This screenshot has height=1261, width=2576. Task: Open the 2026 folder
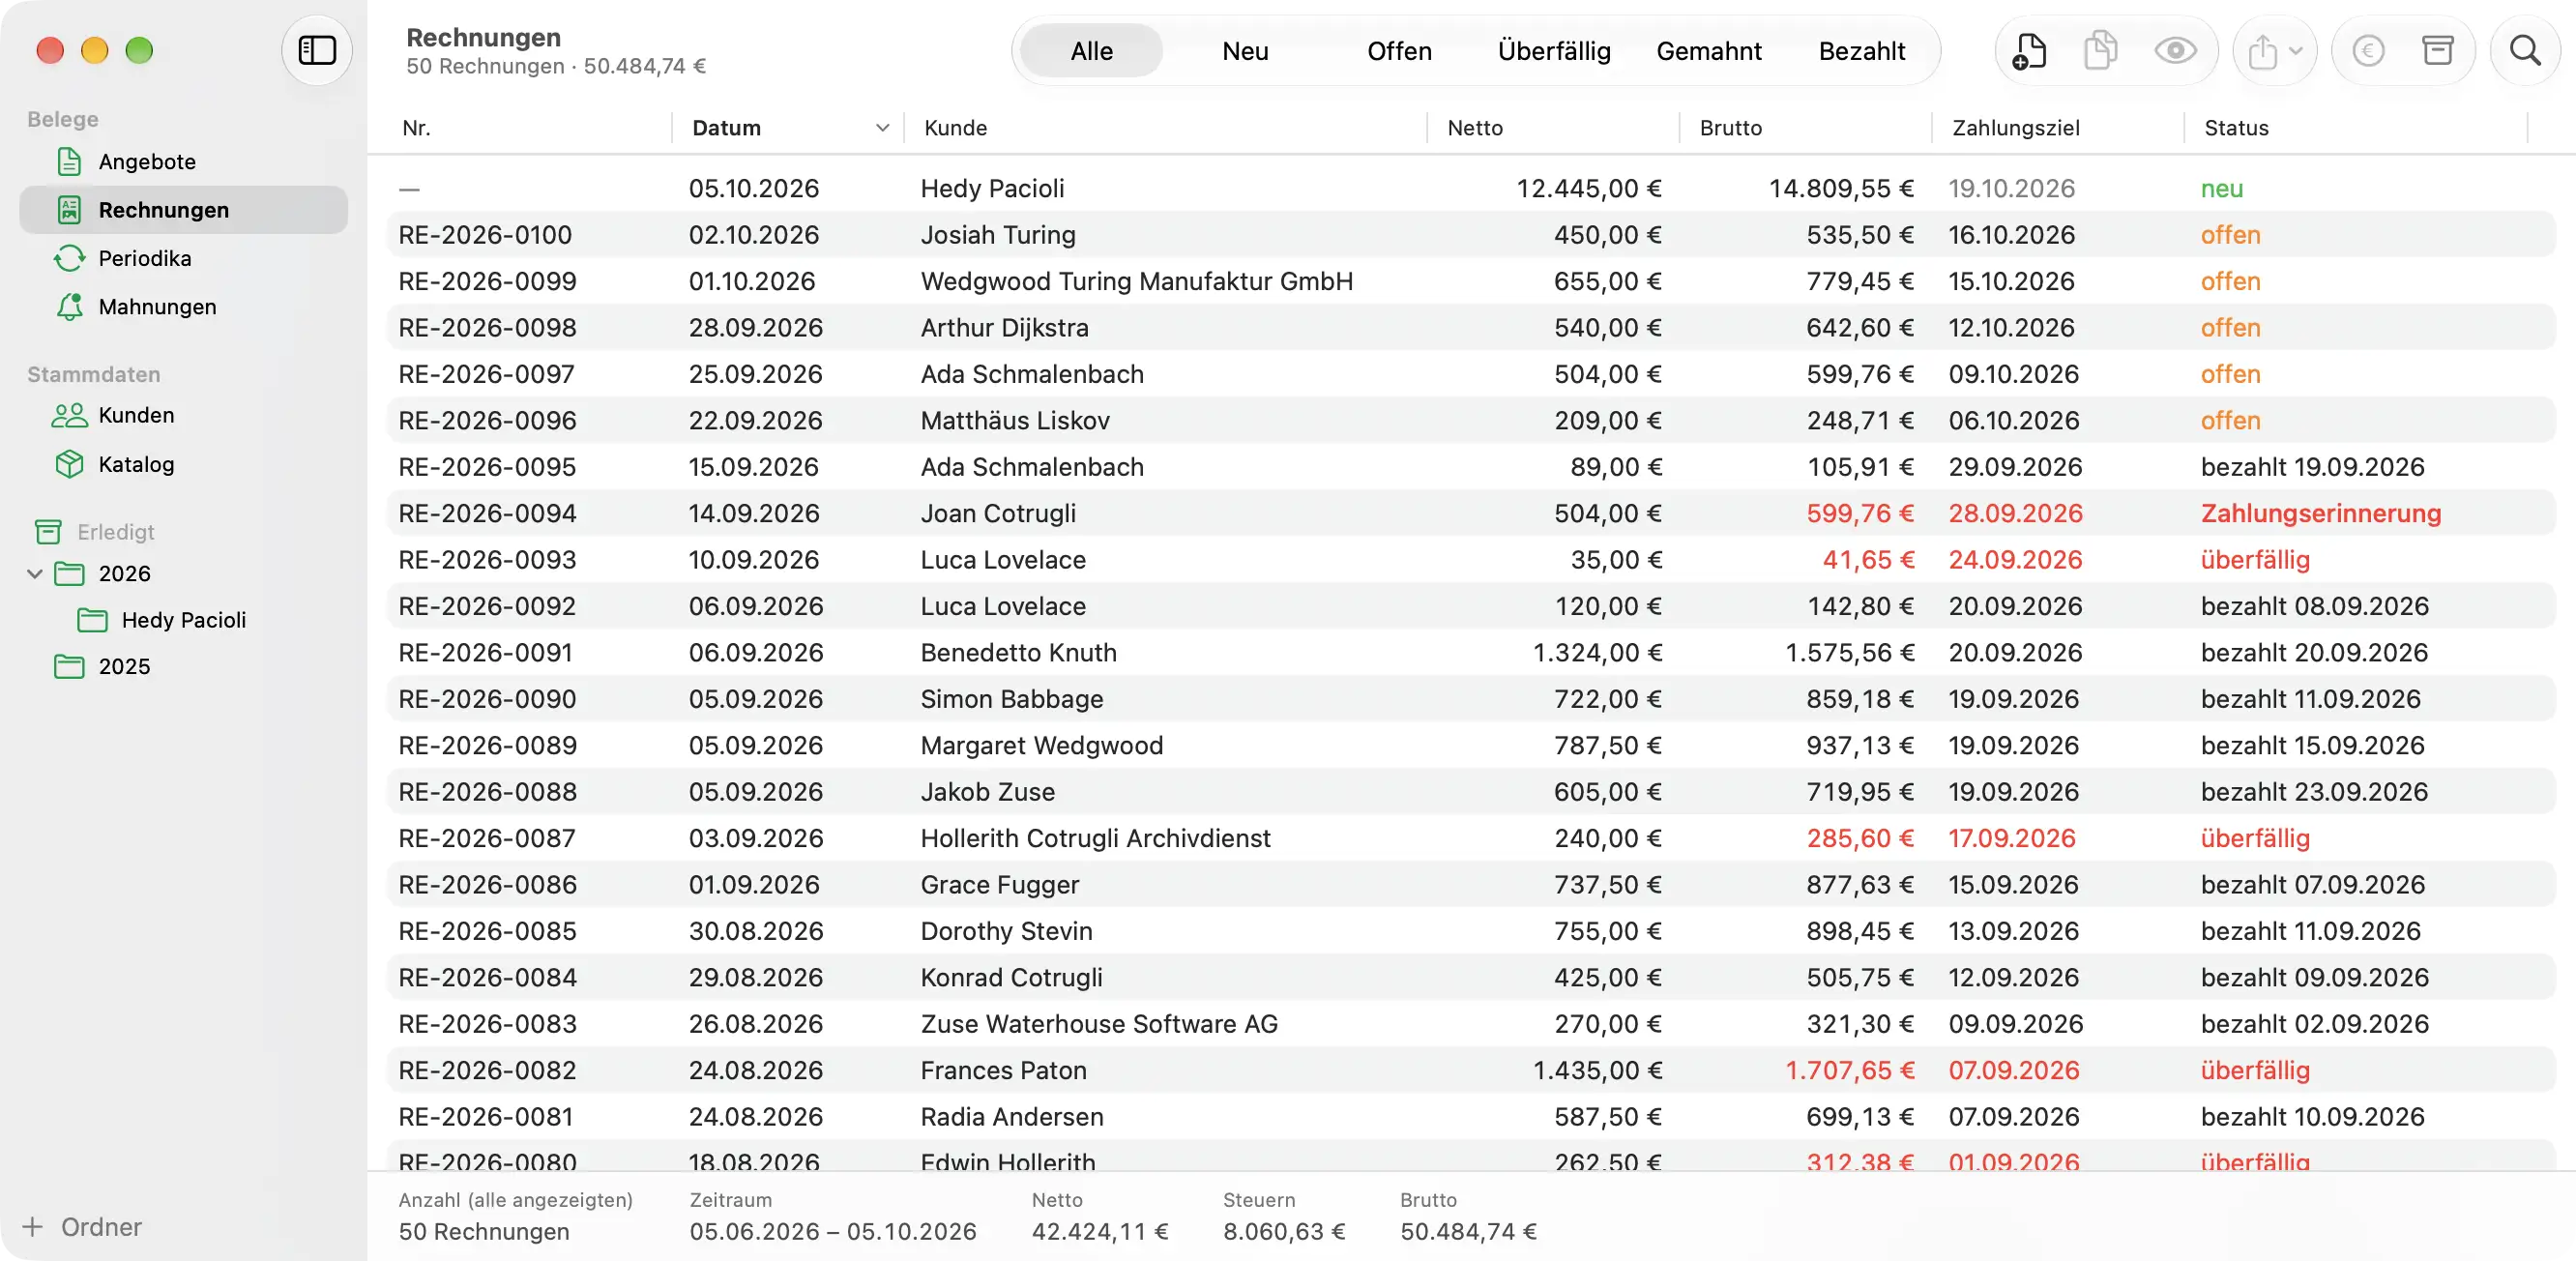tap(124, 574)
